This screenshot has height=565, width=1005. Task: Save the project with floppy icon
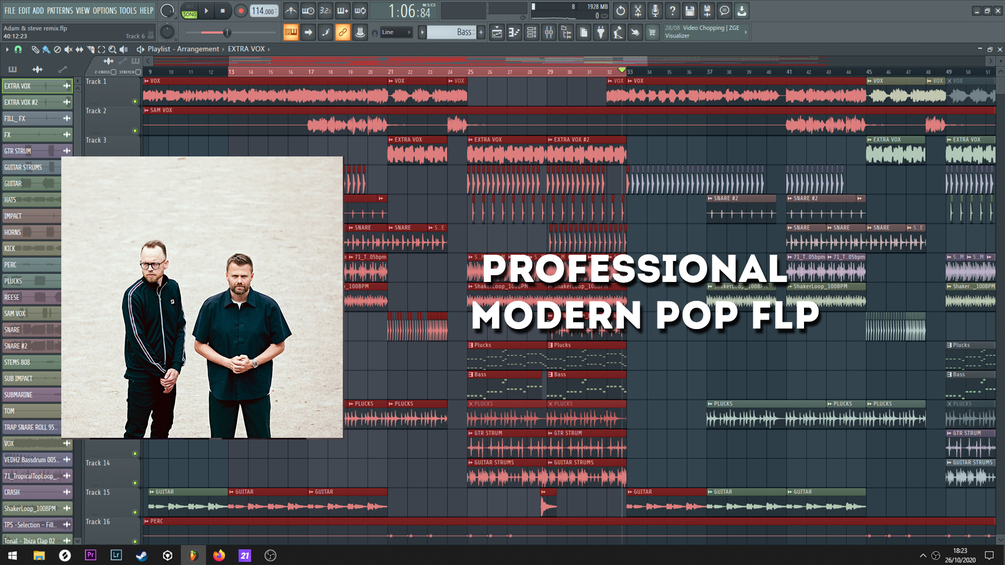[690, 11]
